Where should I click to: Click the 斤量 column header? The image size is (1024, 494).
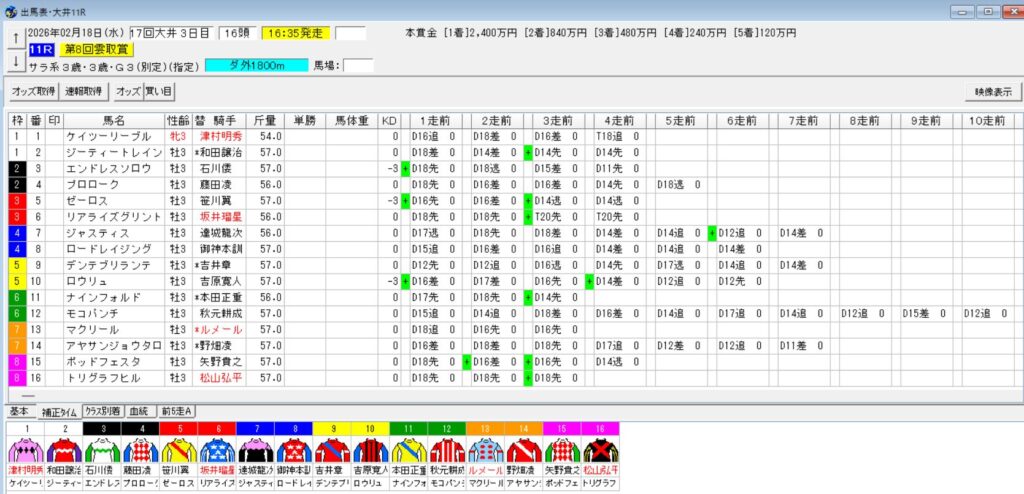coord(265,120)
